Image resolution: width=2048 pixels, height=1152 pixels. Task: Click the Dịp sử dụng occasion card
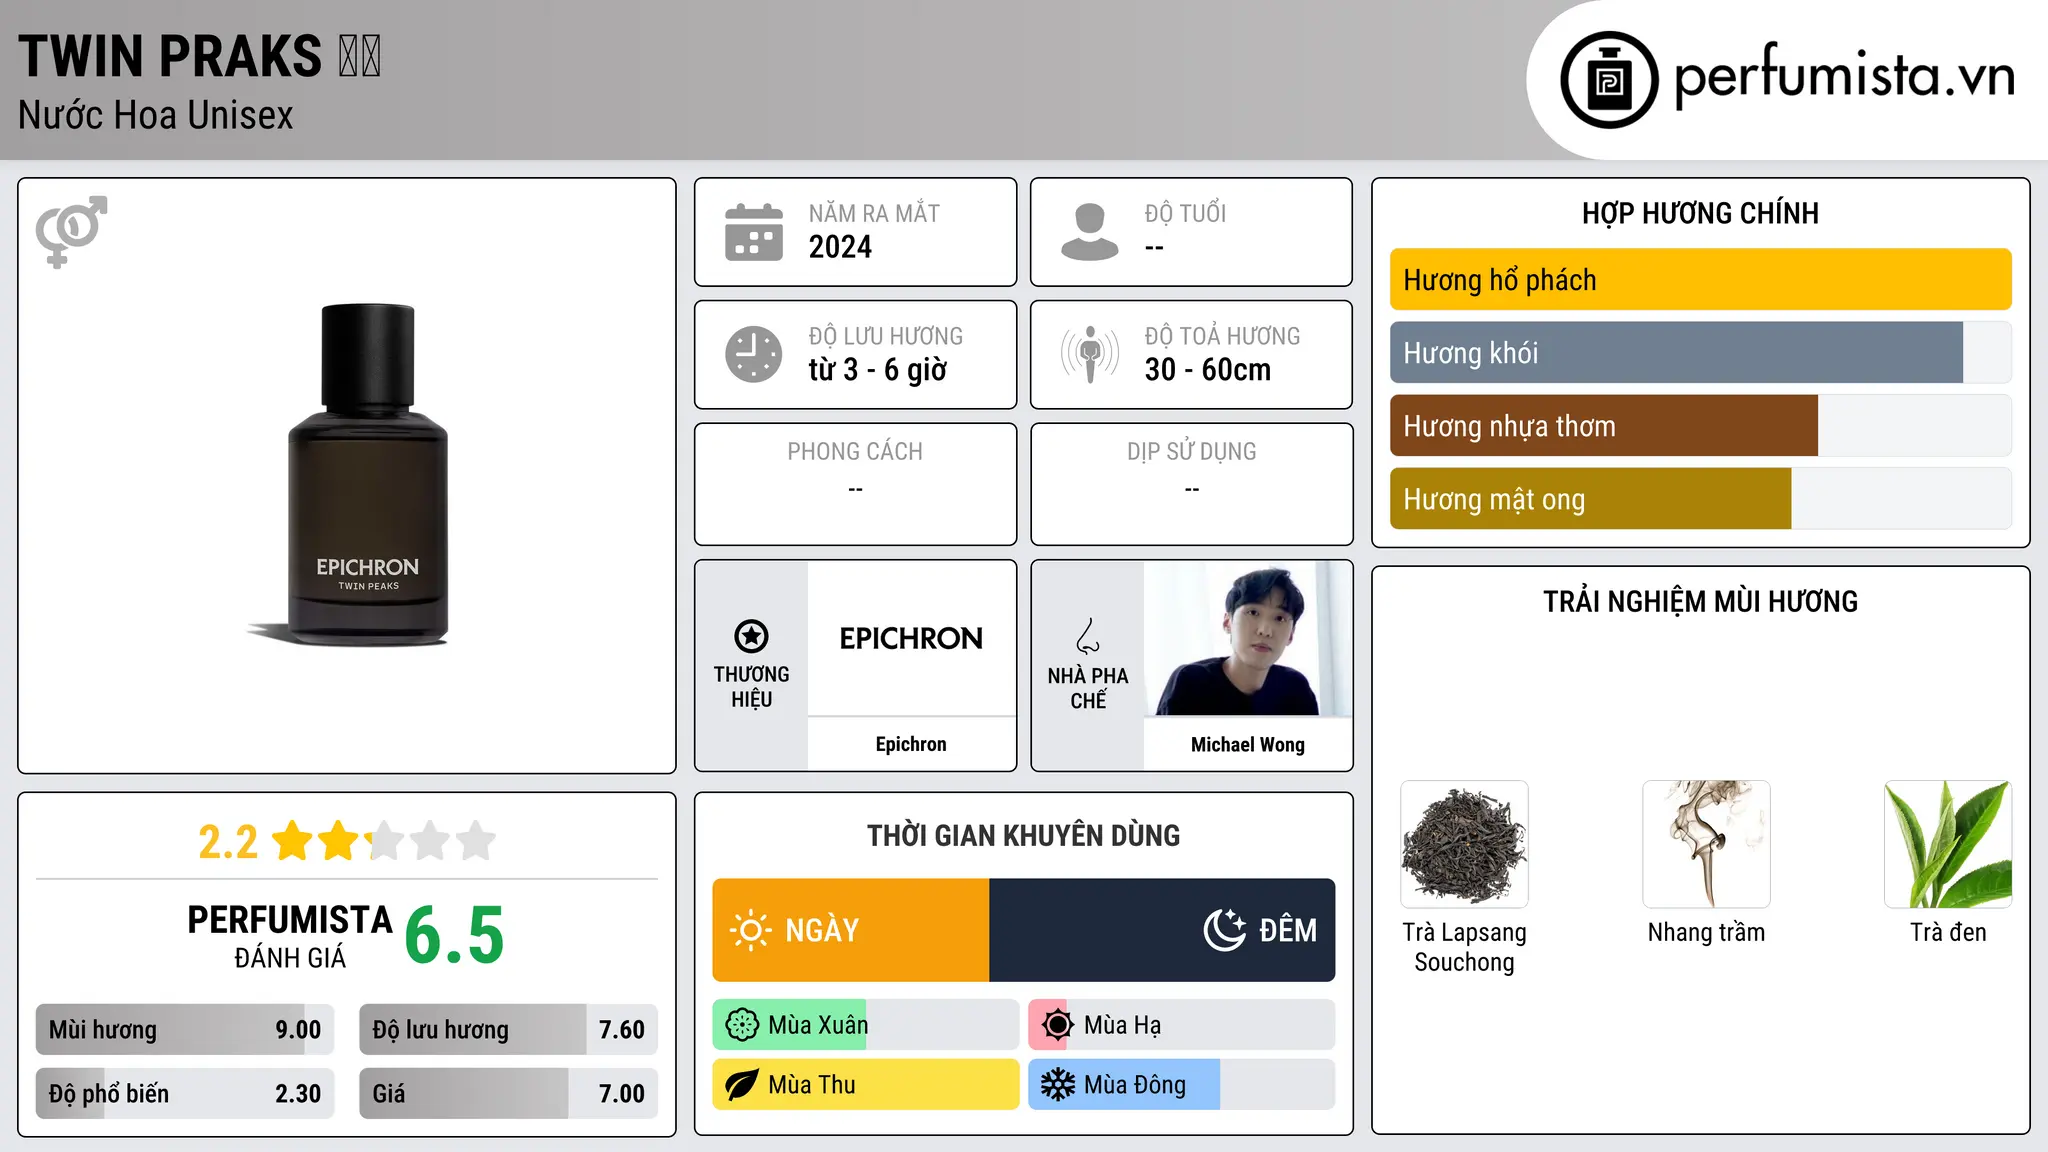pyautogui.click(x=1192, y=484)
